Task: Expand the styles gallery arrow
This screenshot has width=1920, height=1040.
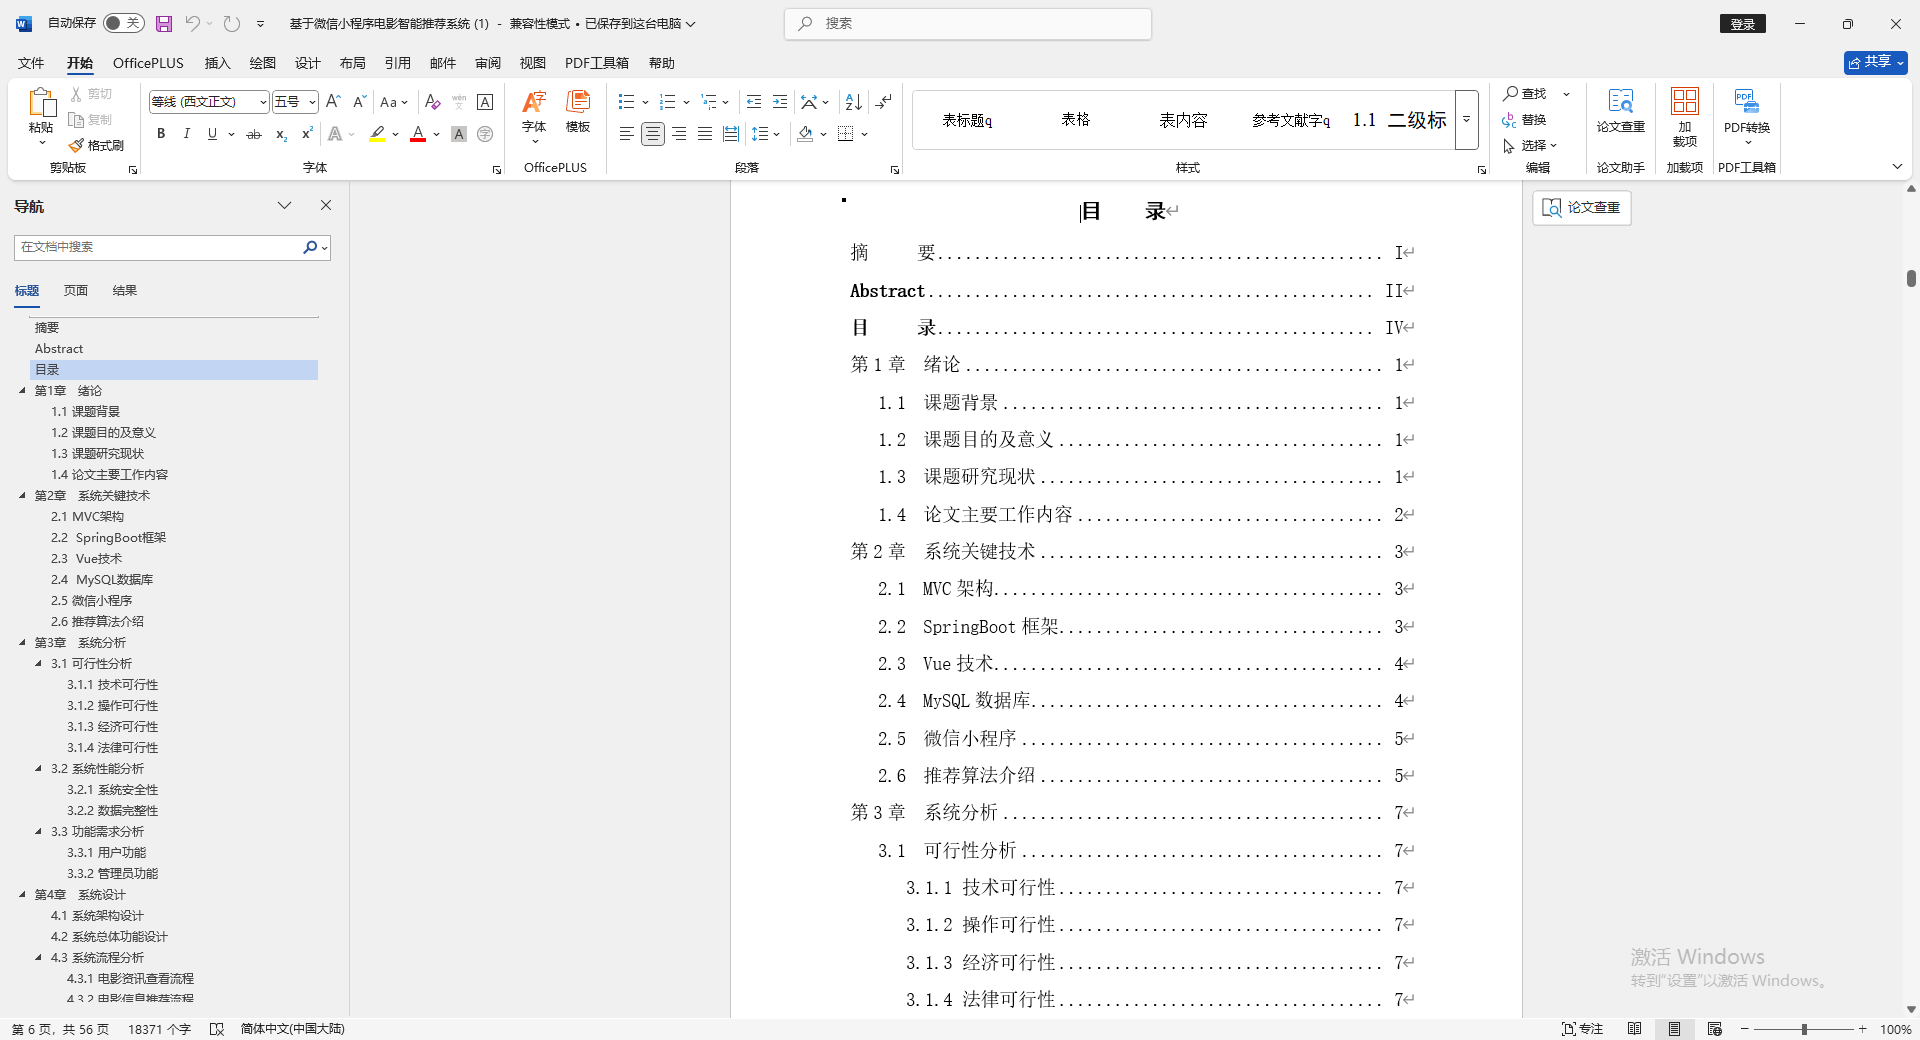Action: pyautogui.click(x=1465, y=119)
